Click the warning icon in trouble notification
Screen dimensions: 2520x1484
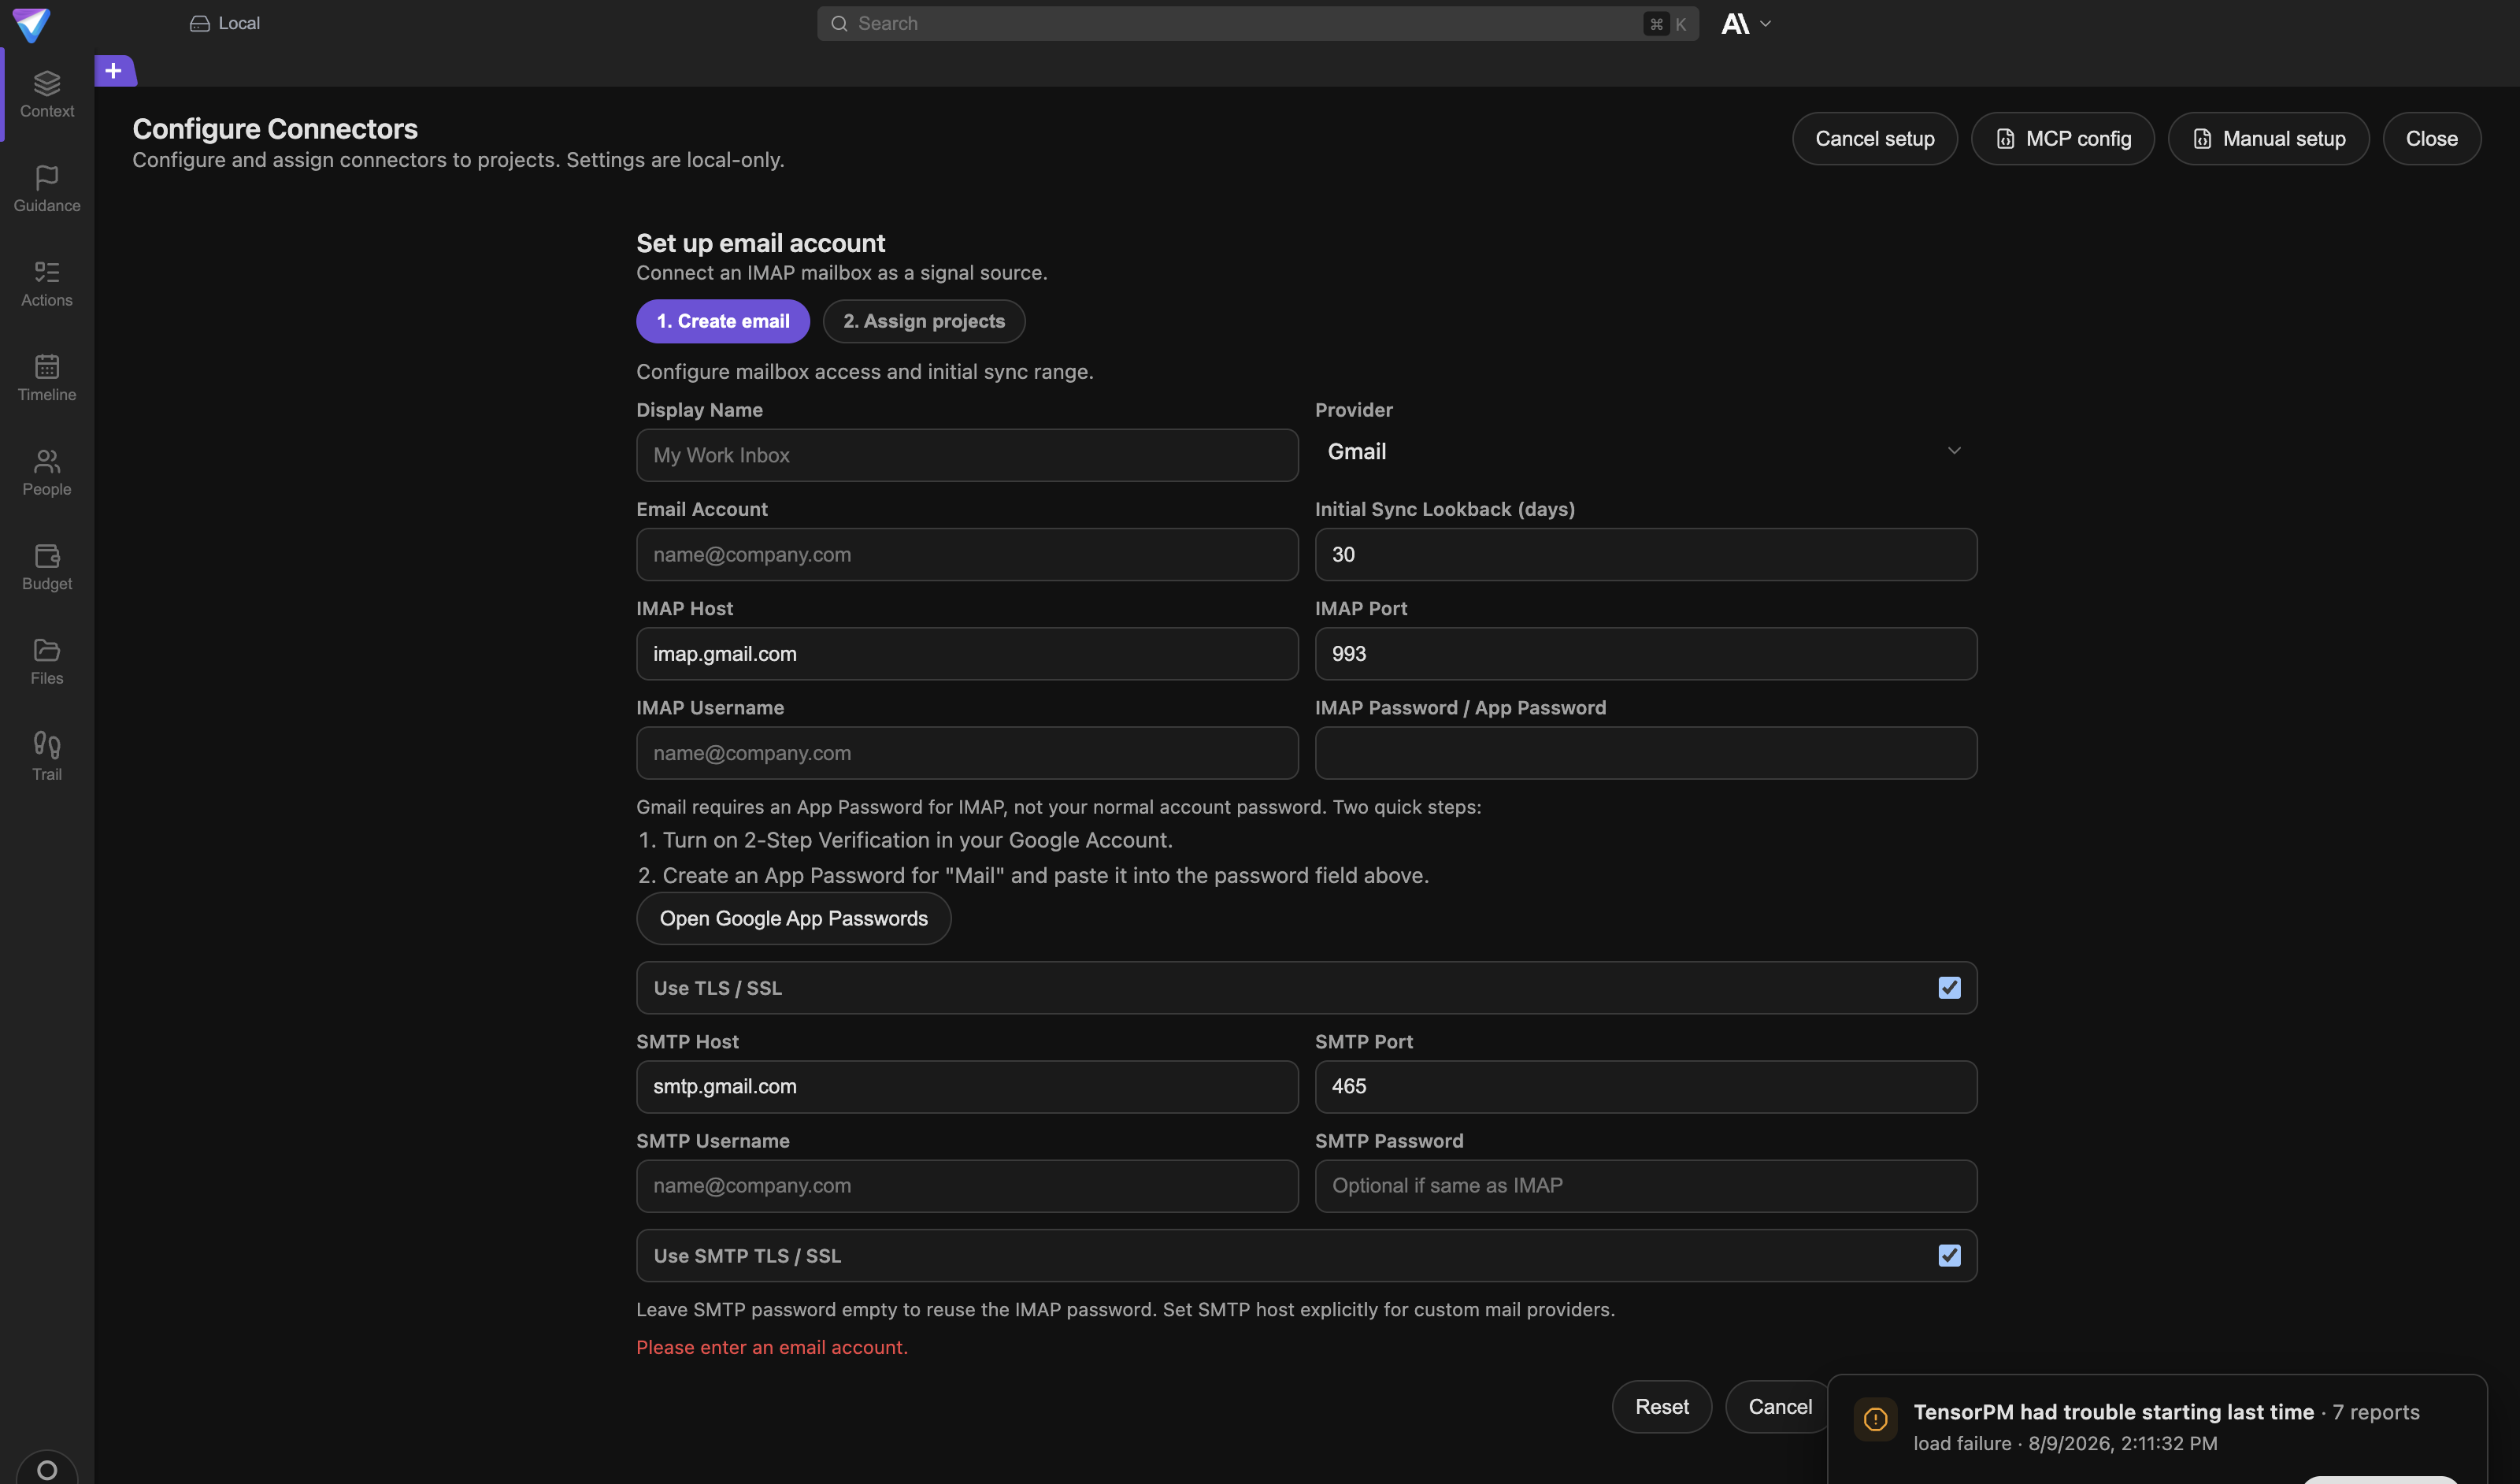pyautogui.click(x=1875, y=1419)
